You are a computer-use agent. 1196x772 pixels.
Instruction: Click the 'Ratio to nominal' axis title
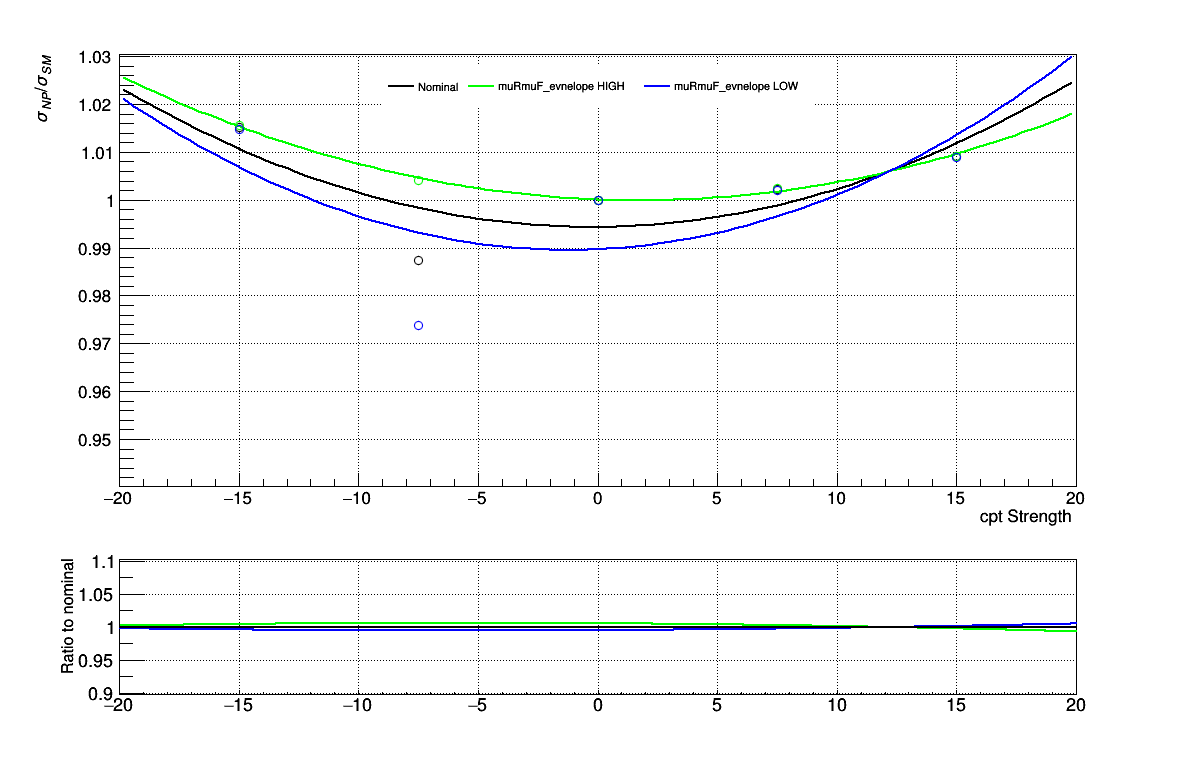[x=67, y=616]
